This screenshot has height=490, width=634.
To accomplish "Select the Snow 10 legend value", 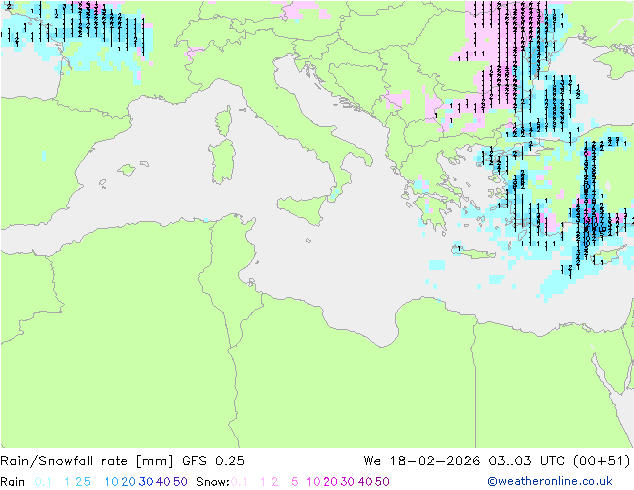I will click(313, 482).
